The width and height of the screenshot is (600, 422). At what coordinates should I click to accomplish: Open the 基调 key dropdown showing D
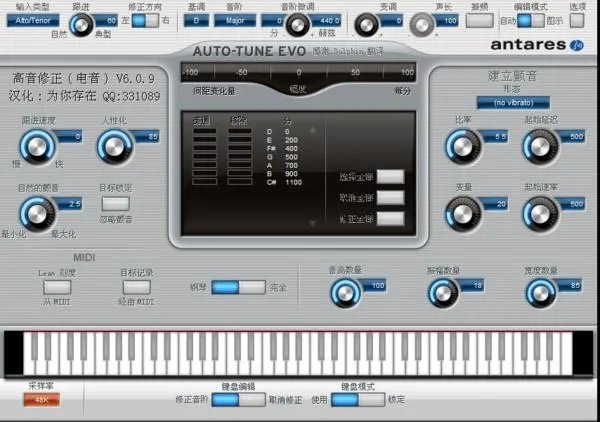(196, 21)
